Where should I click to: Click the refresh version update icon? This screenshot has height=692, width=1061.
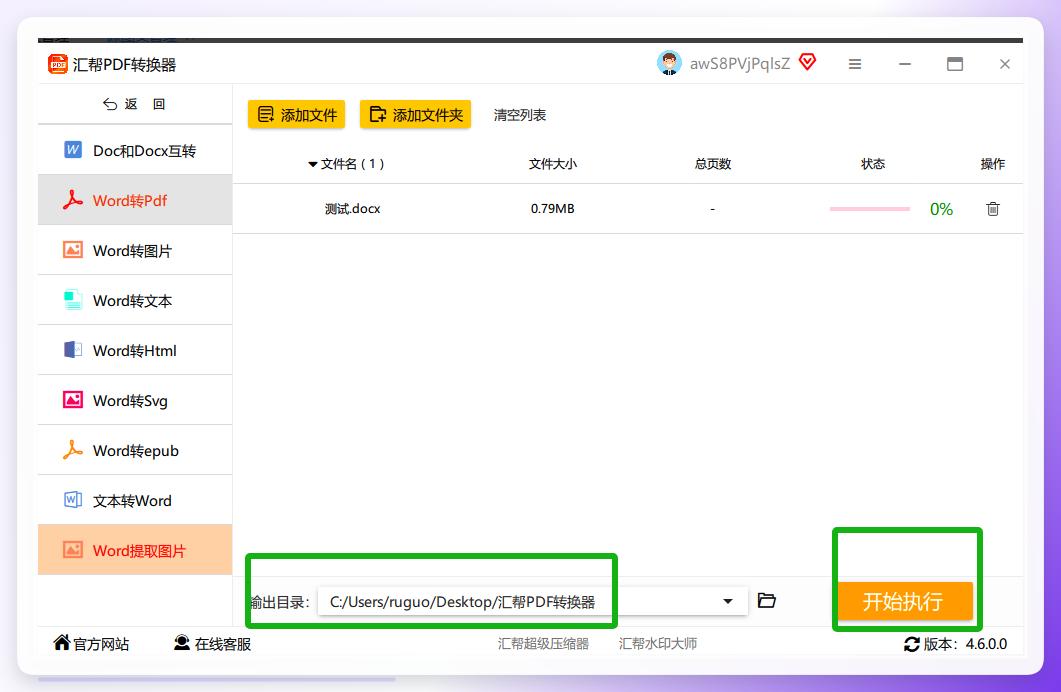coord(911,644)
